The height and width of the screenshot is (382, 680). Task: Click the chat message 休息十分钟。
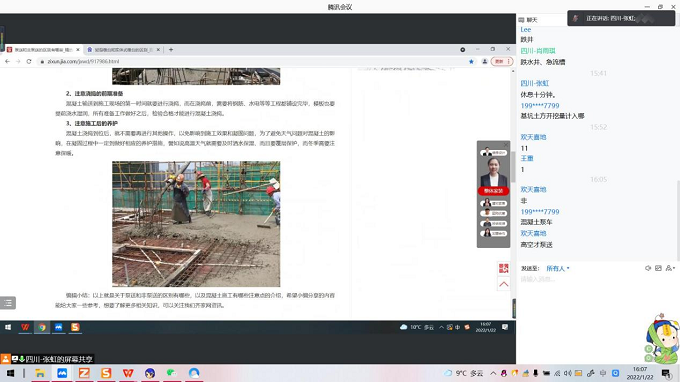tap(538, 95)
